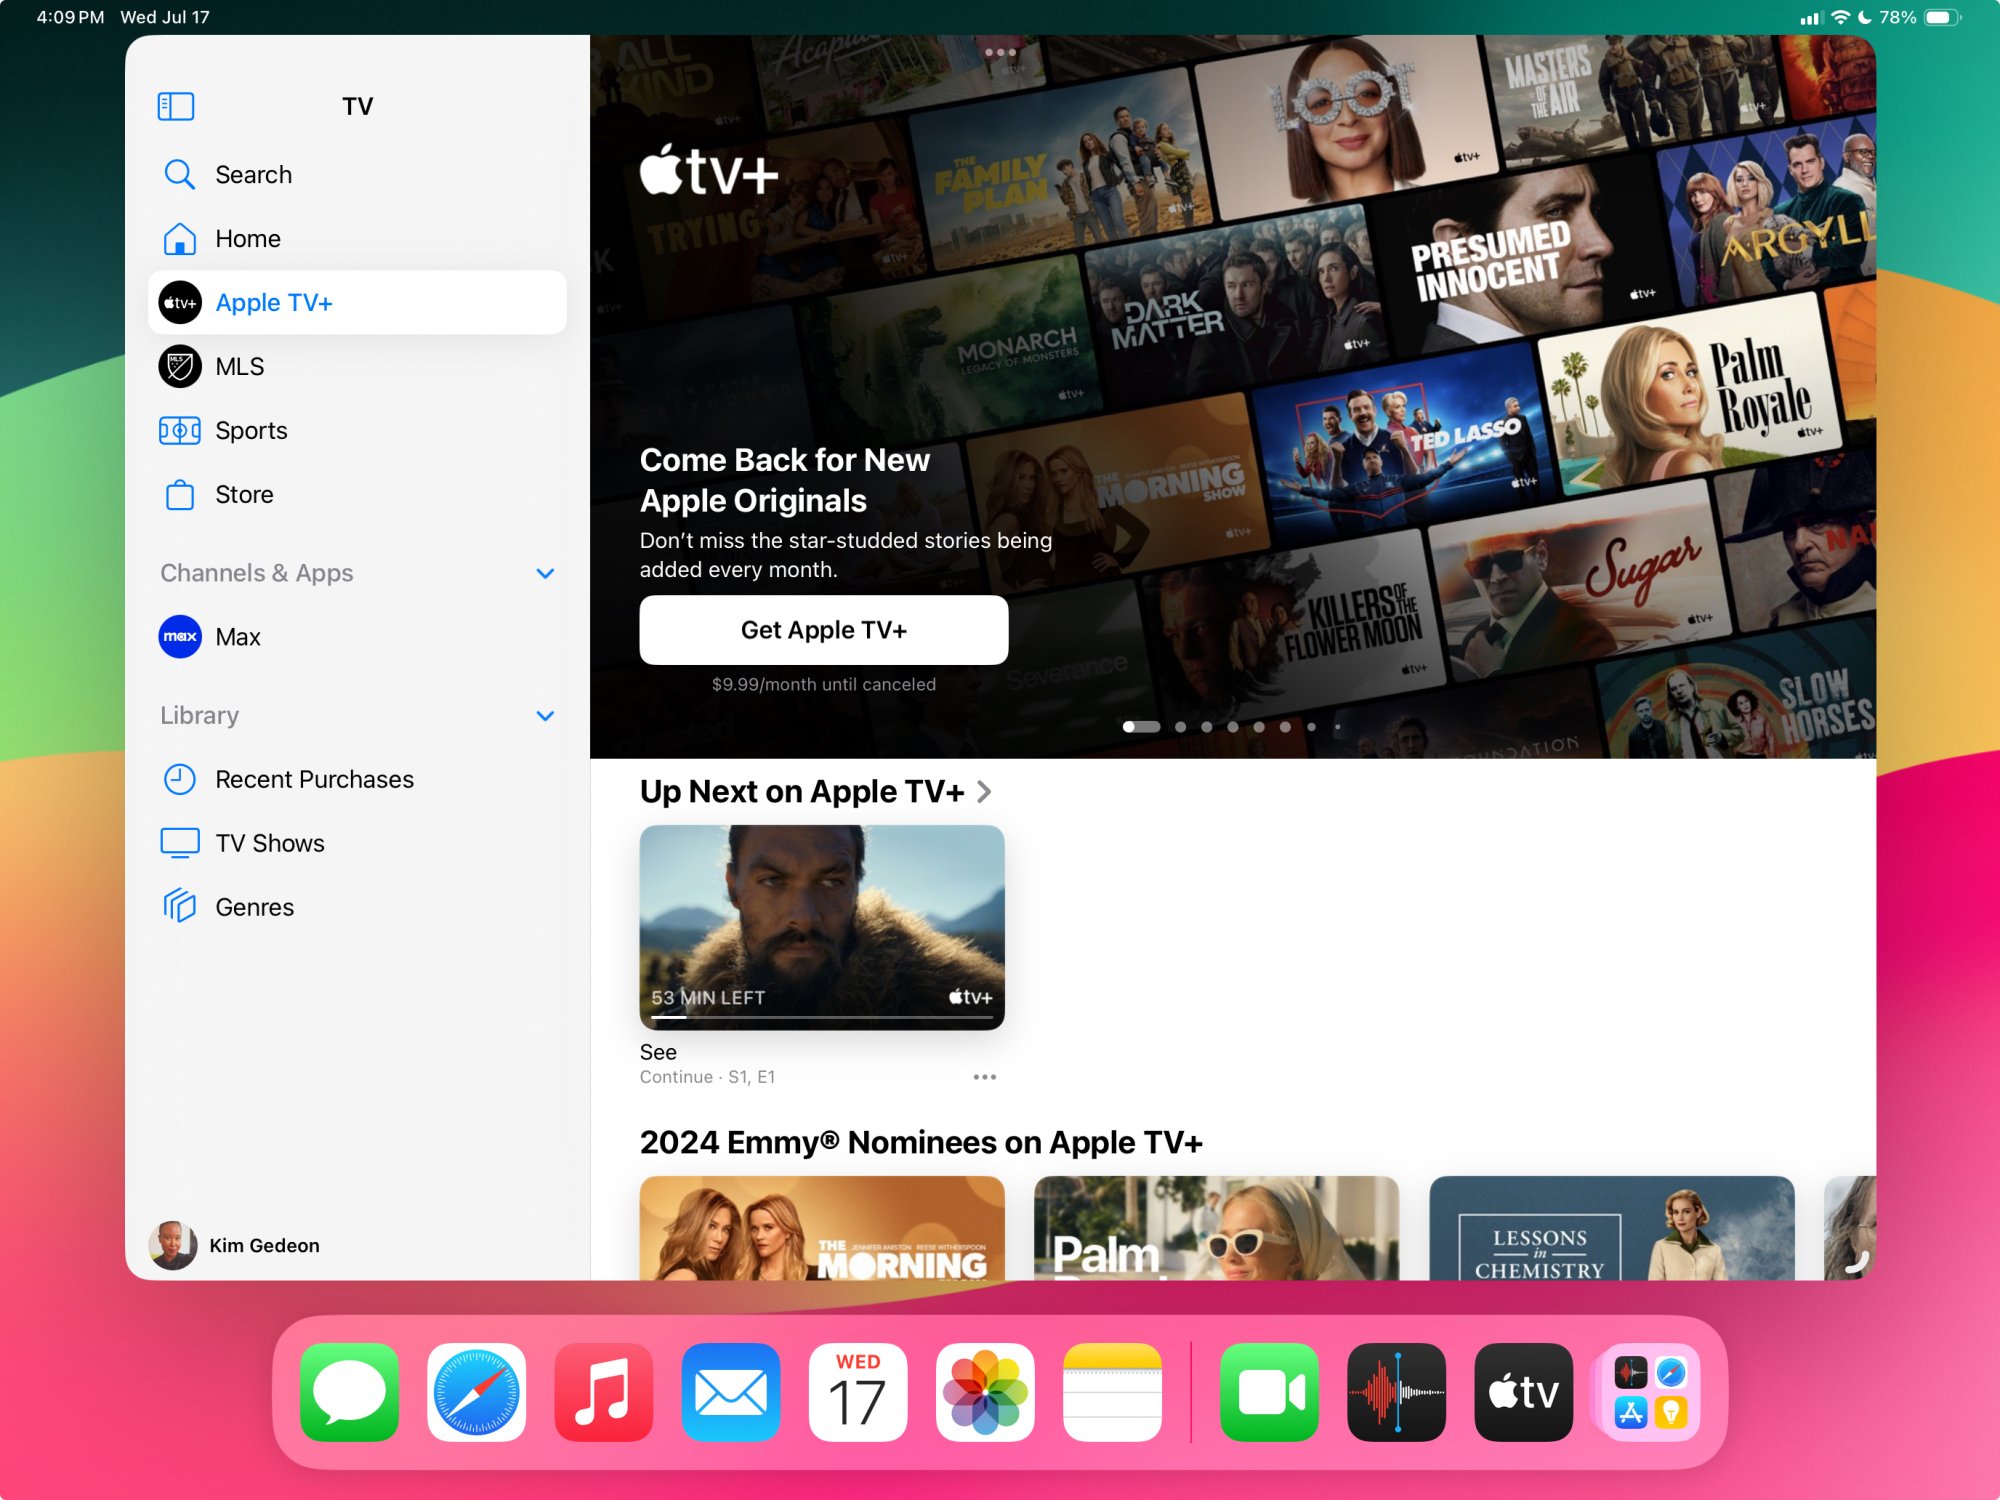2000x1500 pixels.
Task: Open the Max channel
Action: point(237,637)
